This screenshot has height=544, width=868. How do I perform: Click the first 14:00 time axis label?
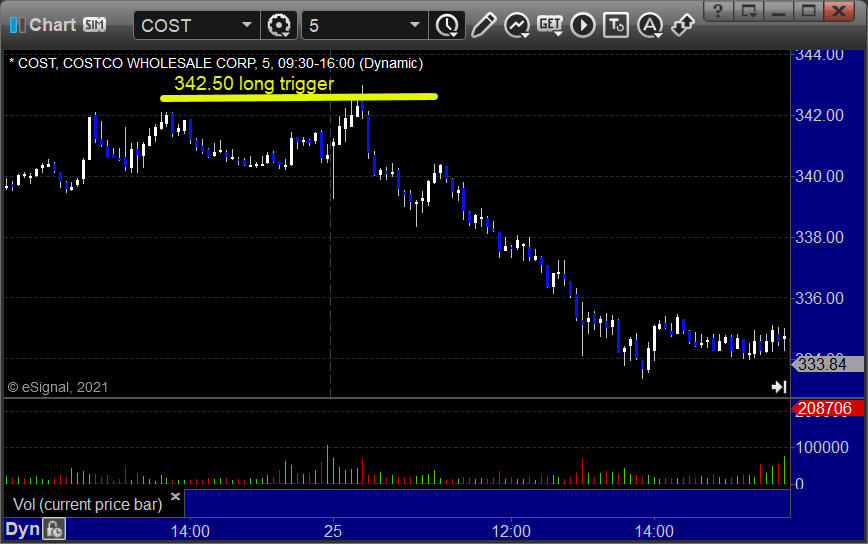190,531
